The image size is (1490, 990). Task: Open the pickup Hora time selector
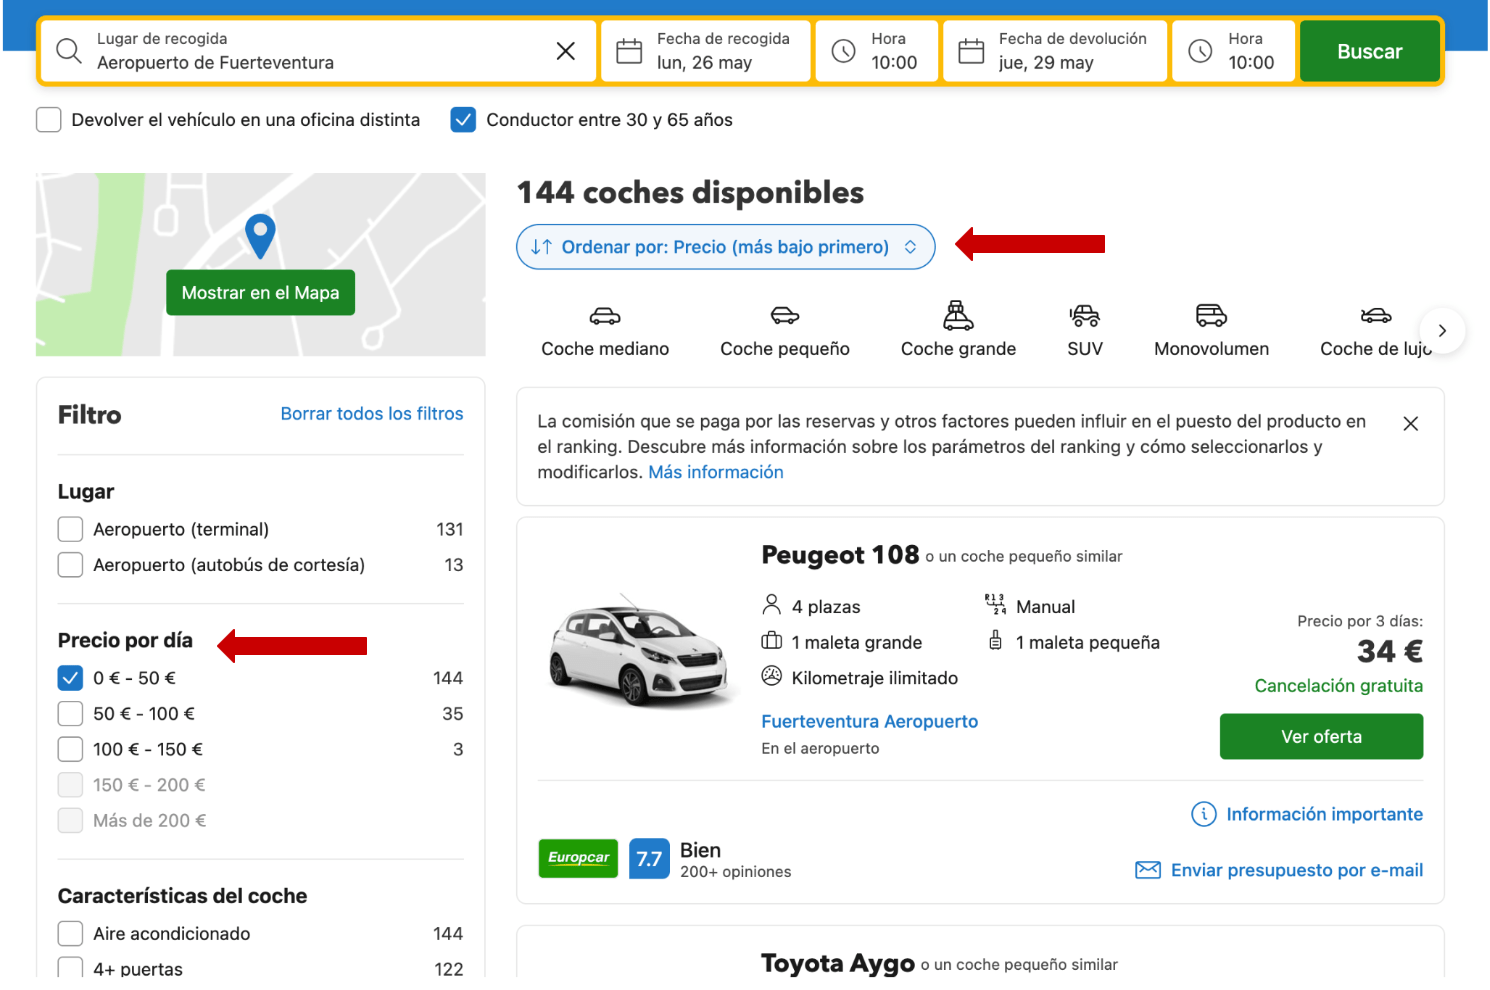877,51
